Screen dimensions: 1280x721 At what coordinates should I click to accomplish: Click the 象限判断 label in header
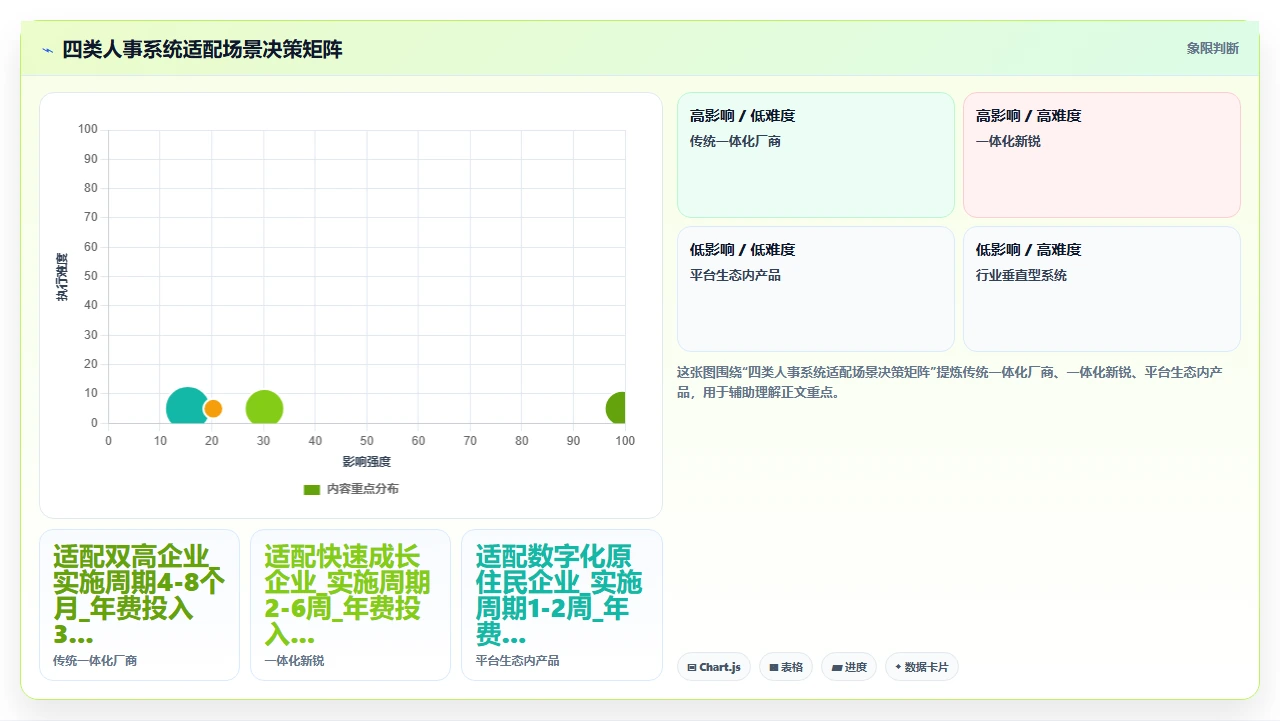(x=1212, y=48)
